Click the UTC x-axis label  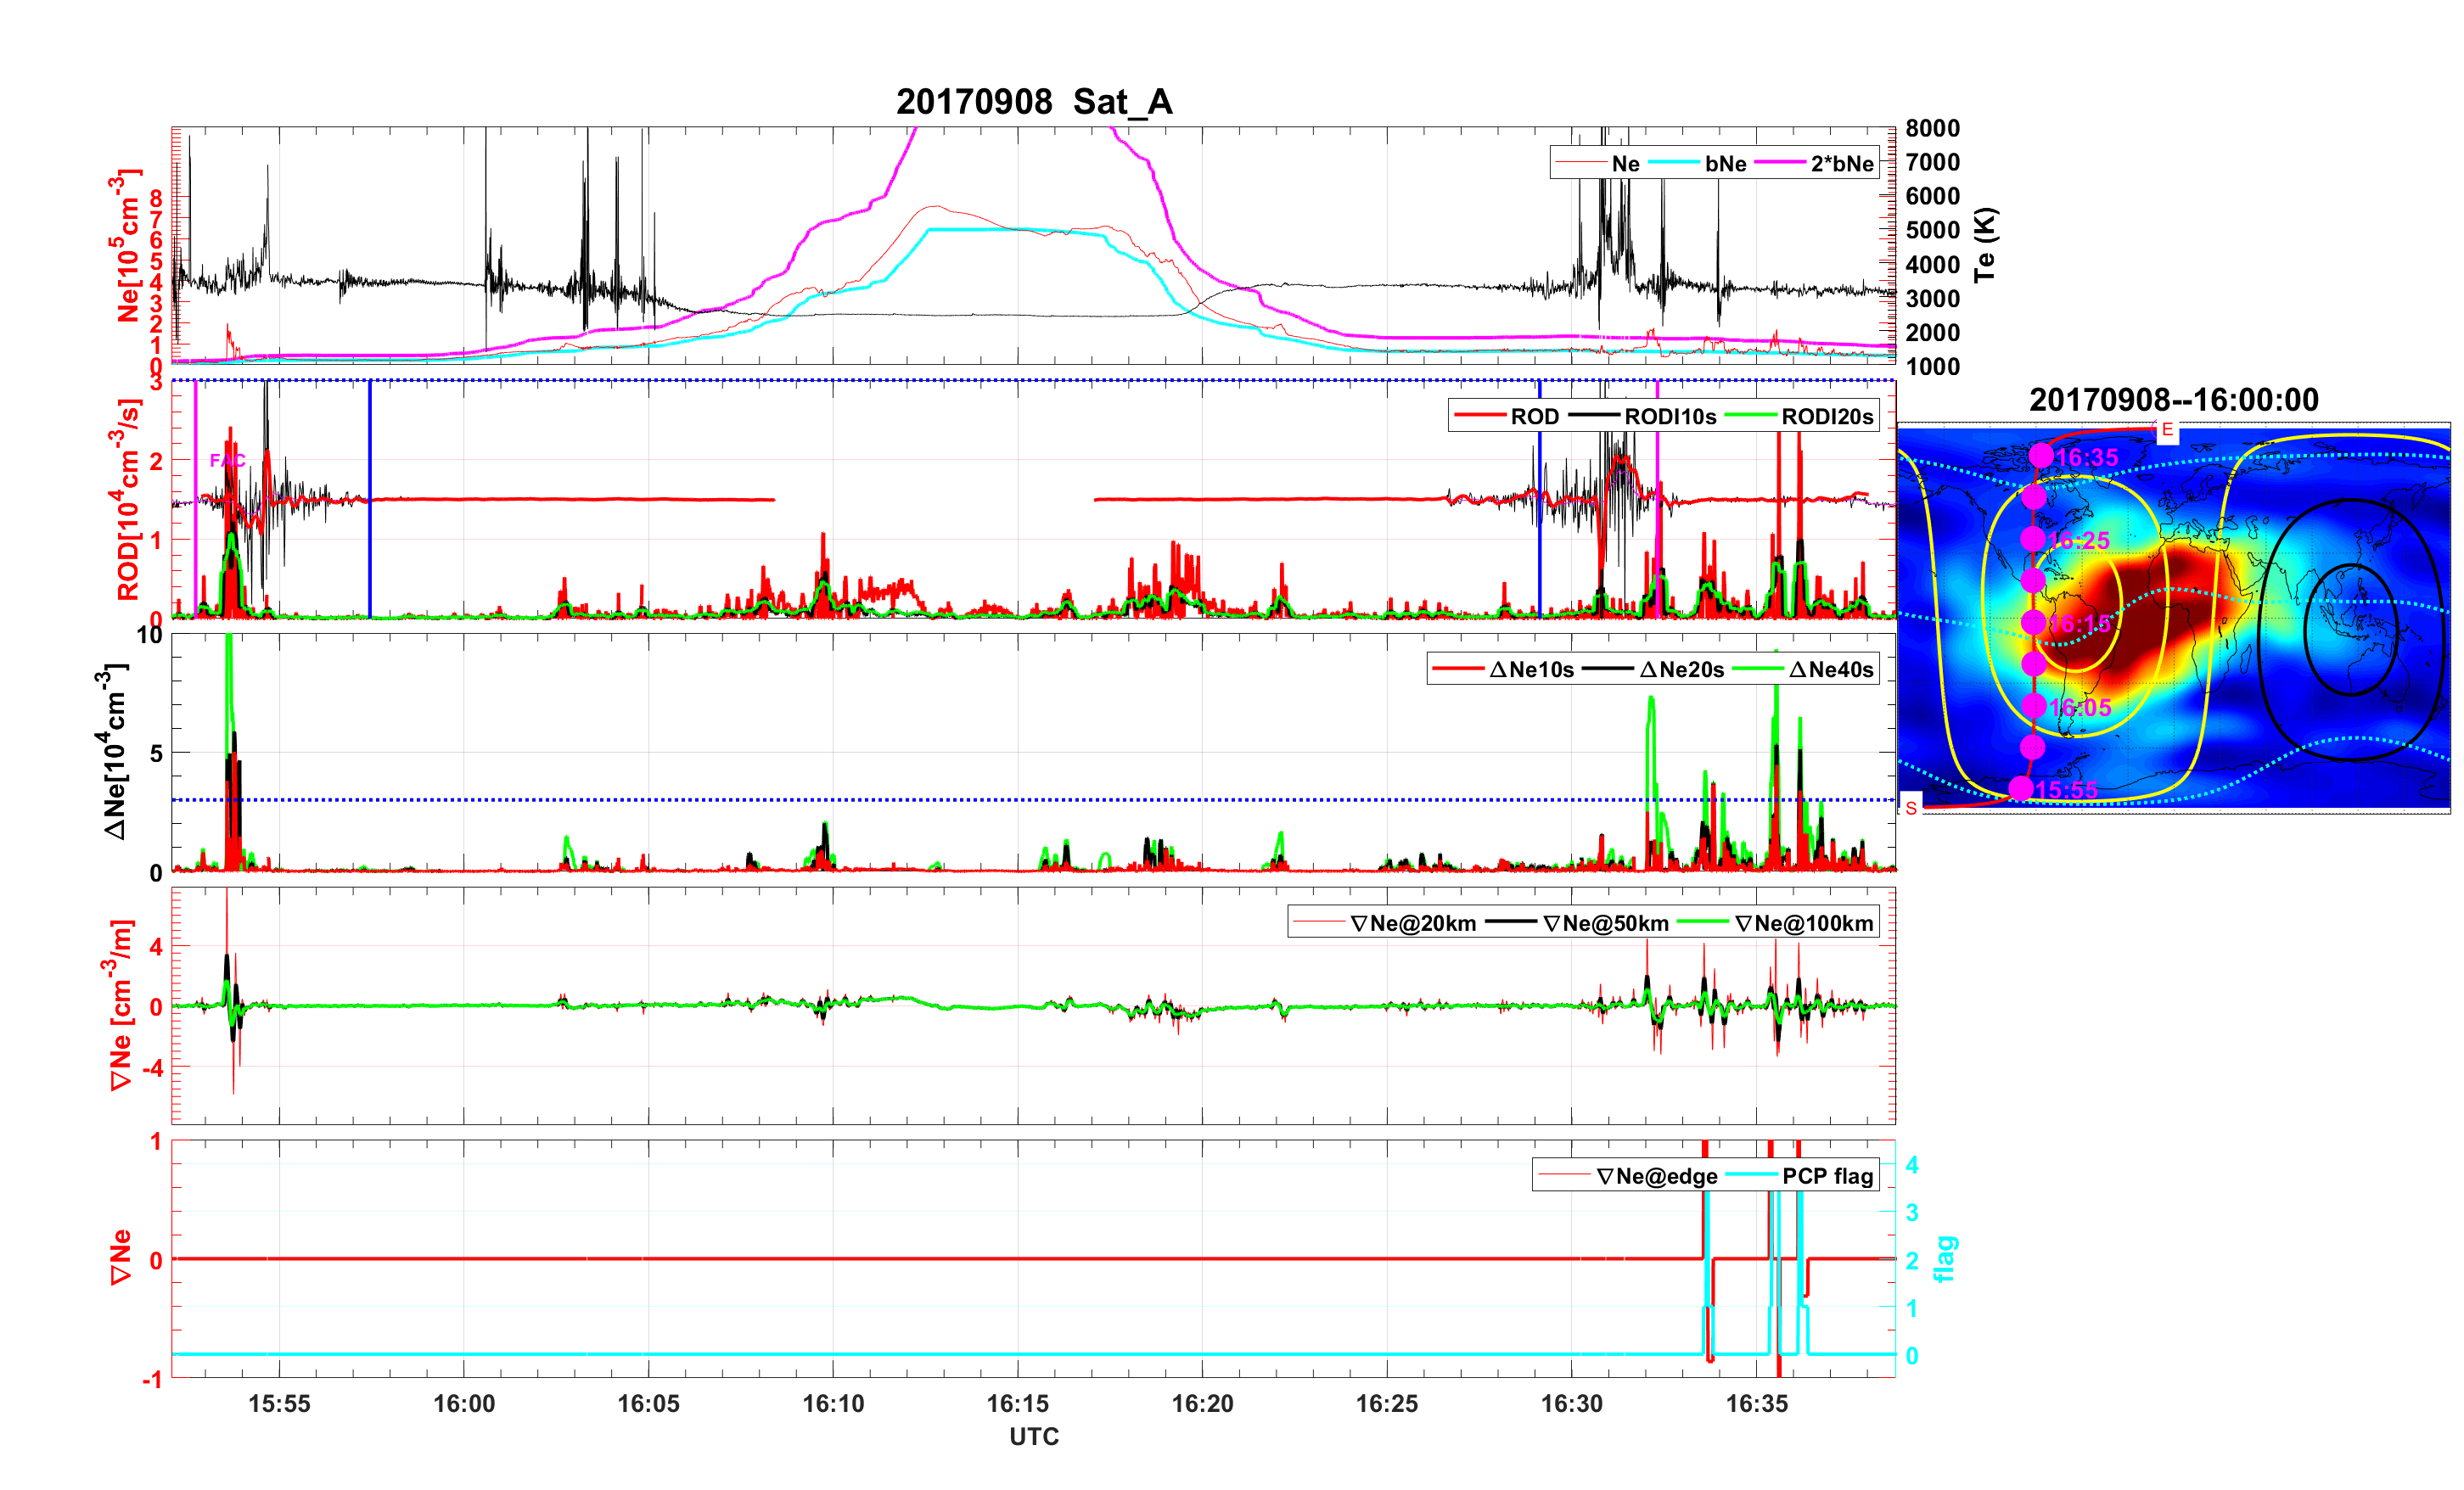tap(1033, 1436)
